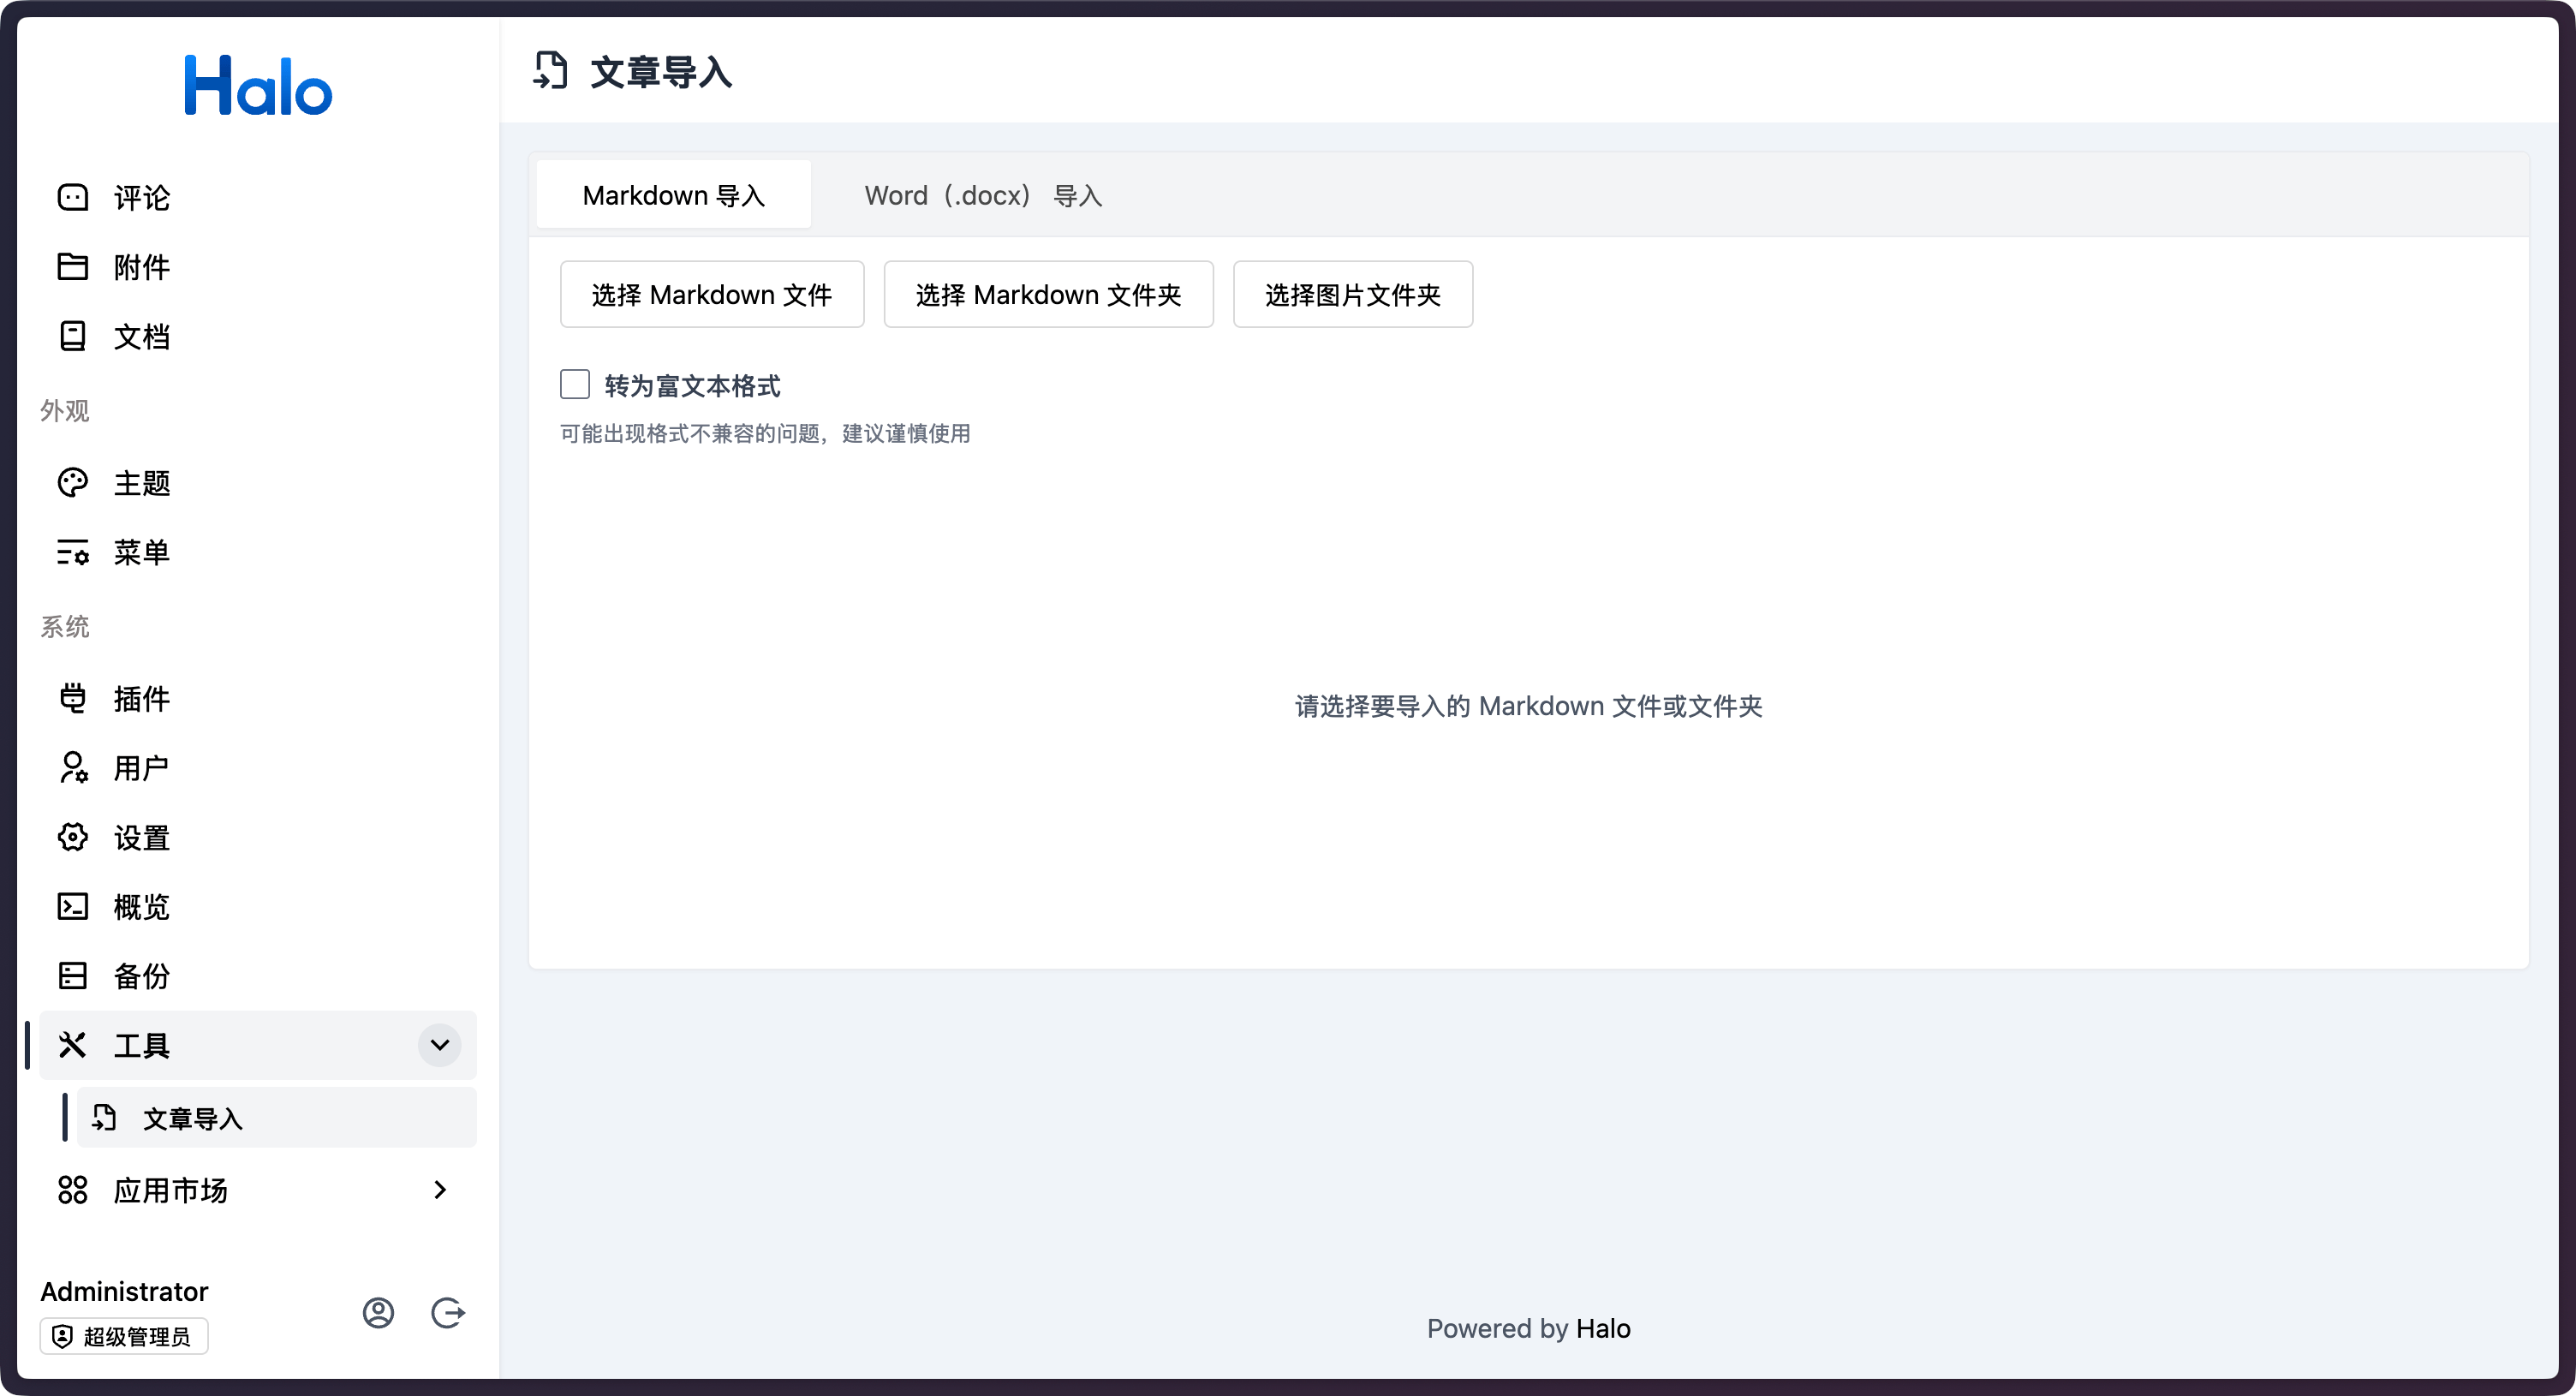Open the 附件 attachments panel
This screenshot has height=1396, width=2576.
point(141,267)
